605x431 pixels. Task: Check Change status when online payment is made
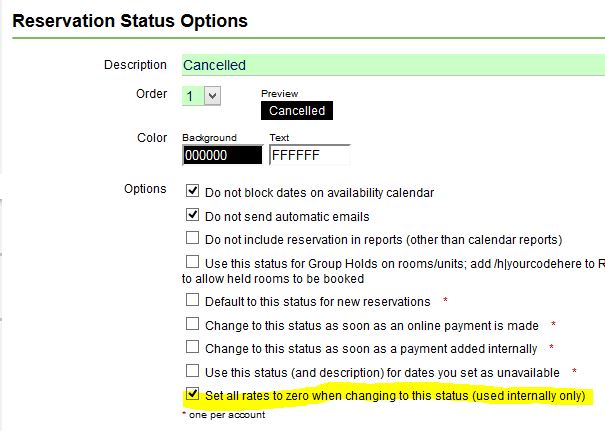click(193, 325)
